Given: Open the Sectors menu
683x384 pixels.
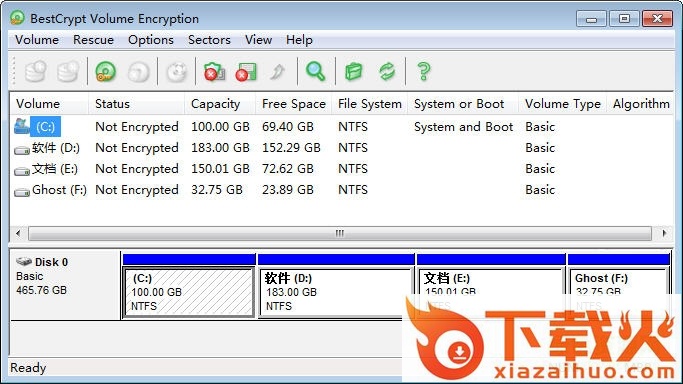Looking at the screenshot, I should click(x=209, y=40).
